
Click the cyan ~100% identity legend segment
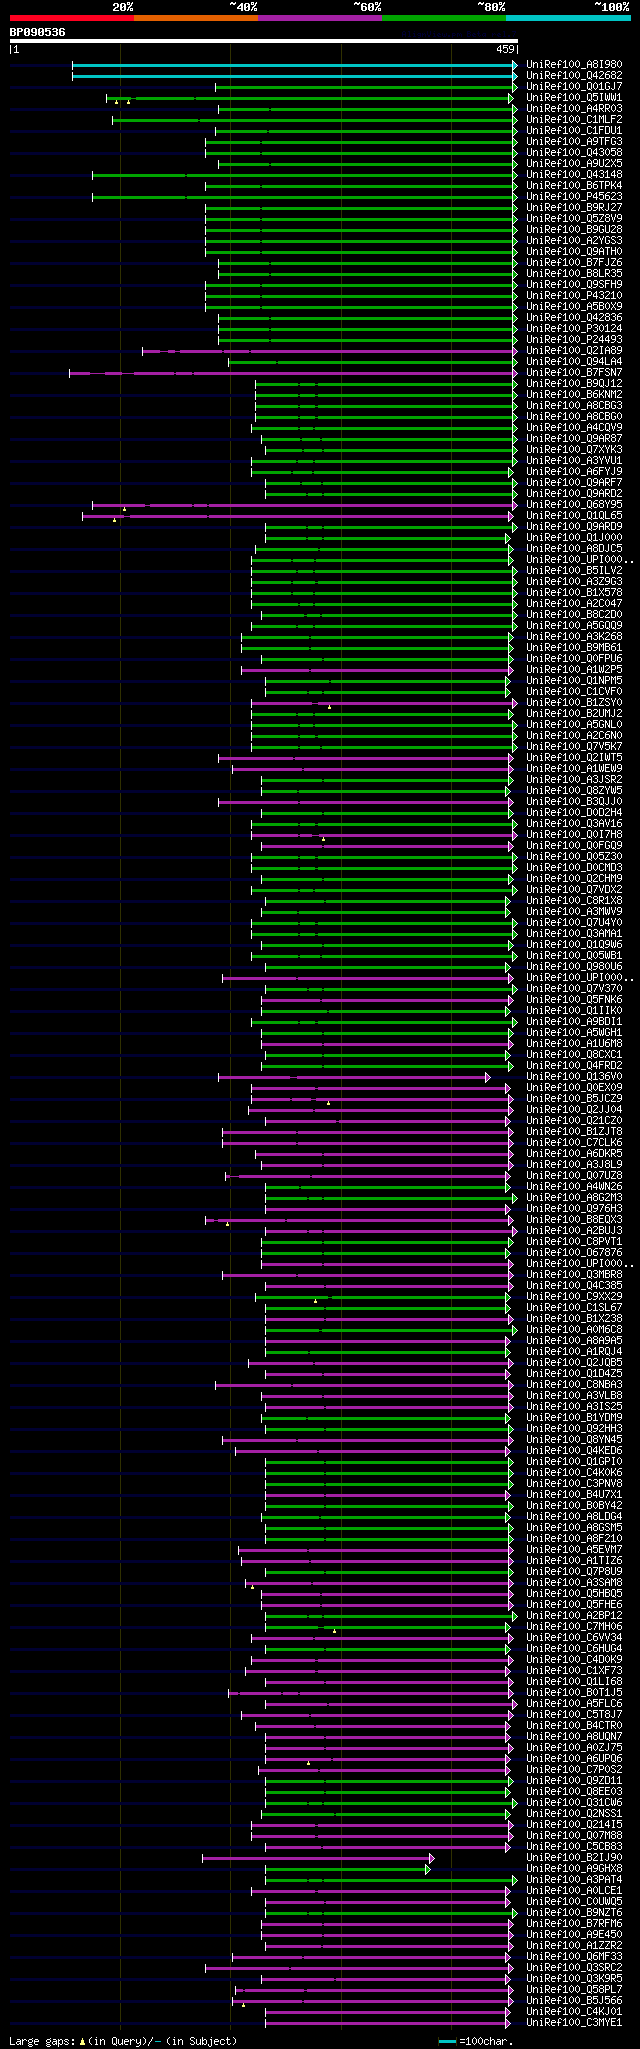(567, 18)
